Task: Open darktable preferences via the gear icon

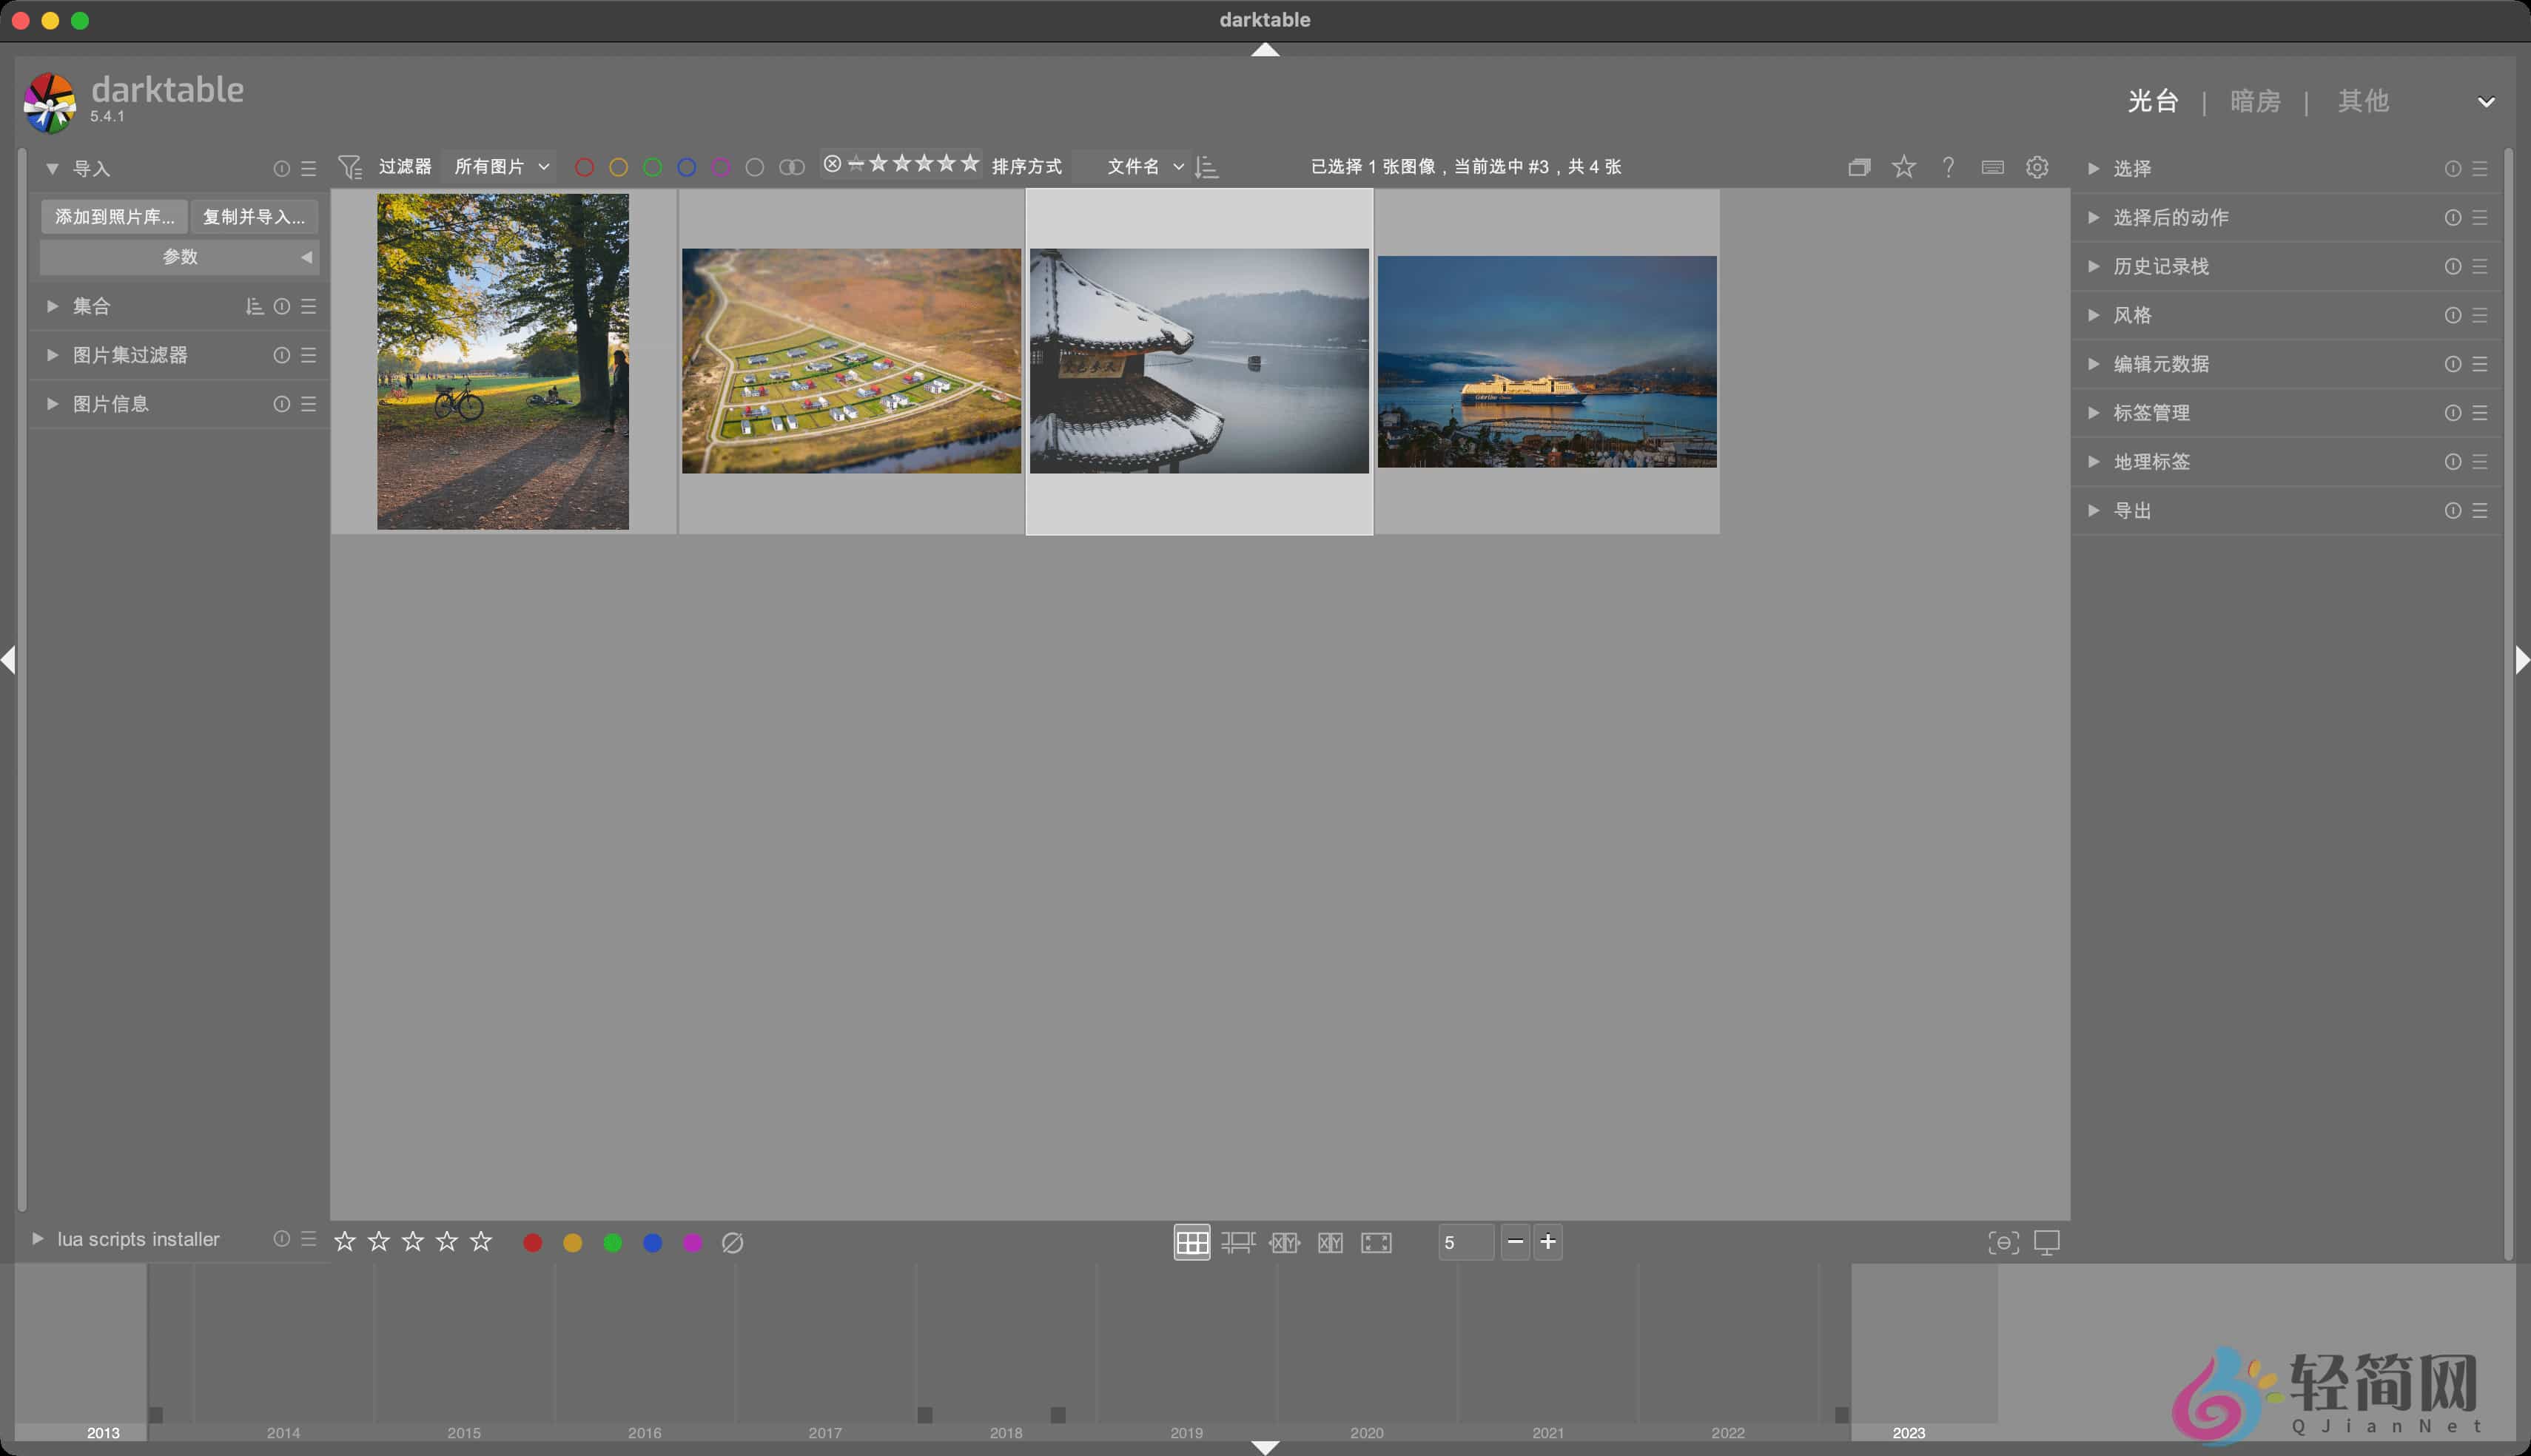Action: point(2037,167)
